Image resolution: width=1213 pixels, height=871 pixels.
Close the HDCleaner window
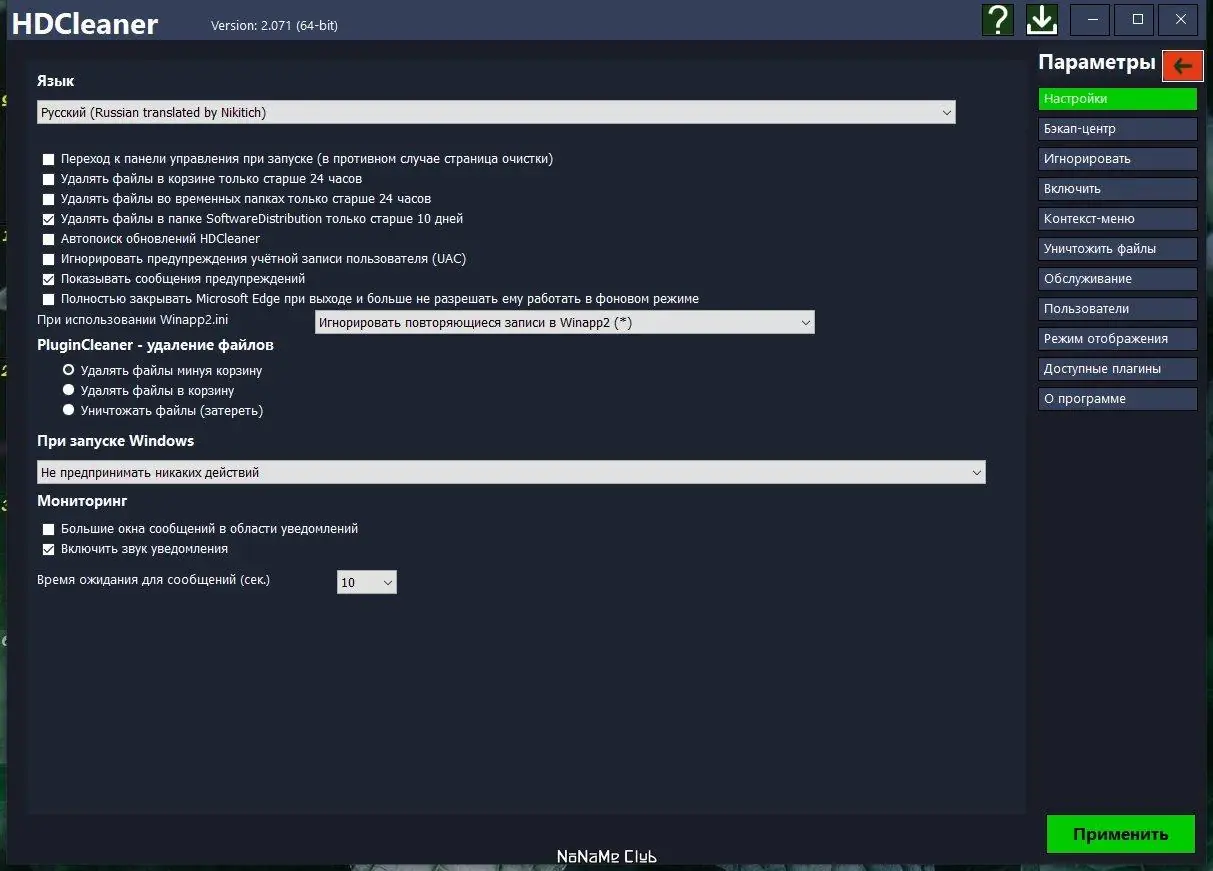[1181, 20]
